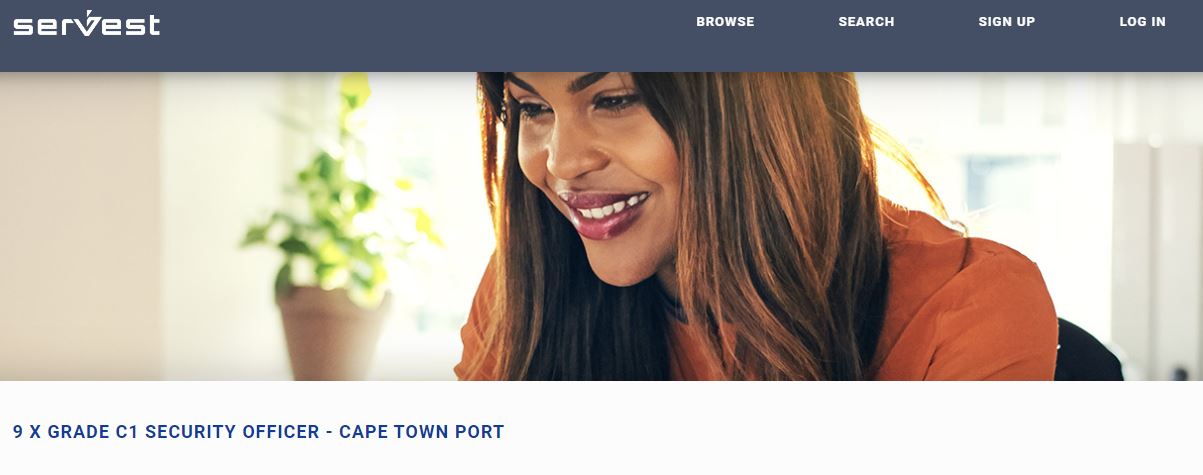Open the SEARCH menu item

(866, 22)
